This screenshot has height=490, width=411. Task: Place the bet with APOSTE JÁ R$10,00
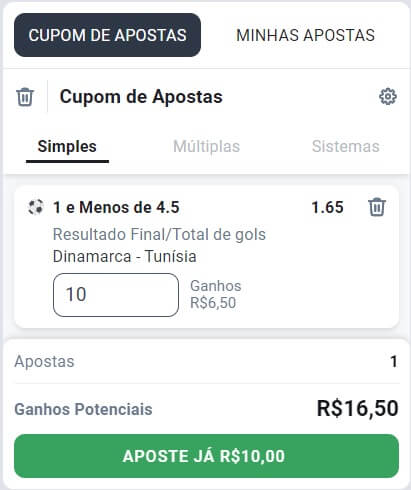pyautogui.click(x=206, y=456)
